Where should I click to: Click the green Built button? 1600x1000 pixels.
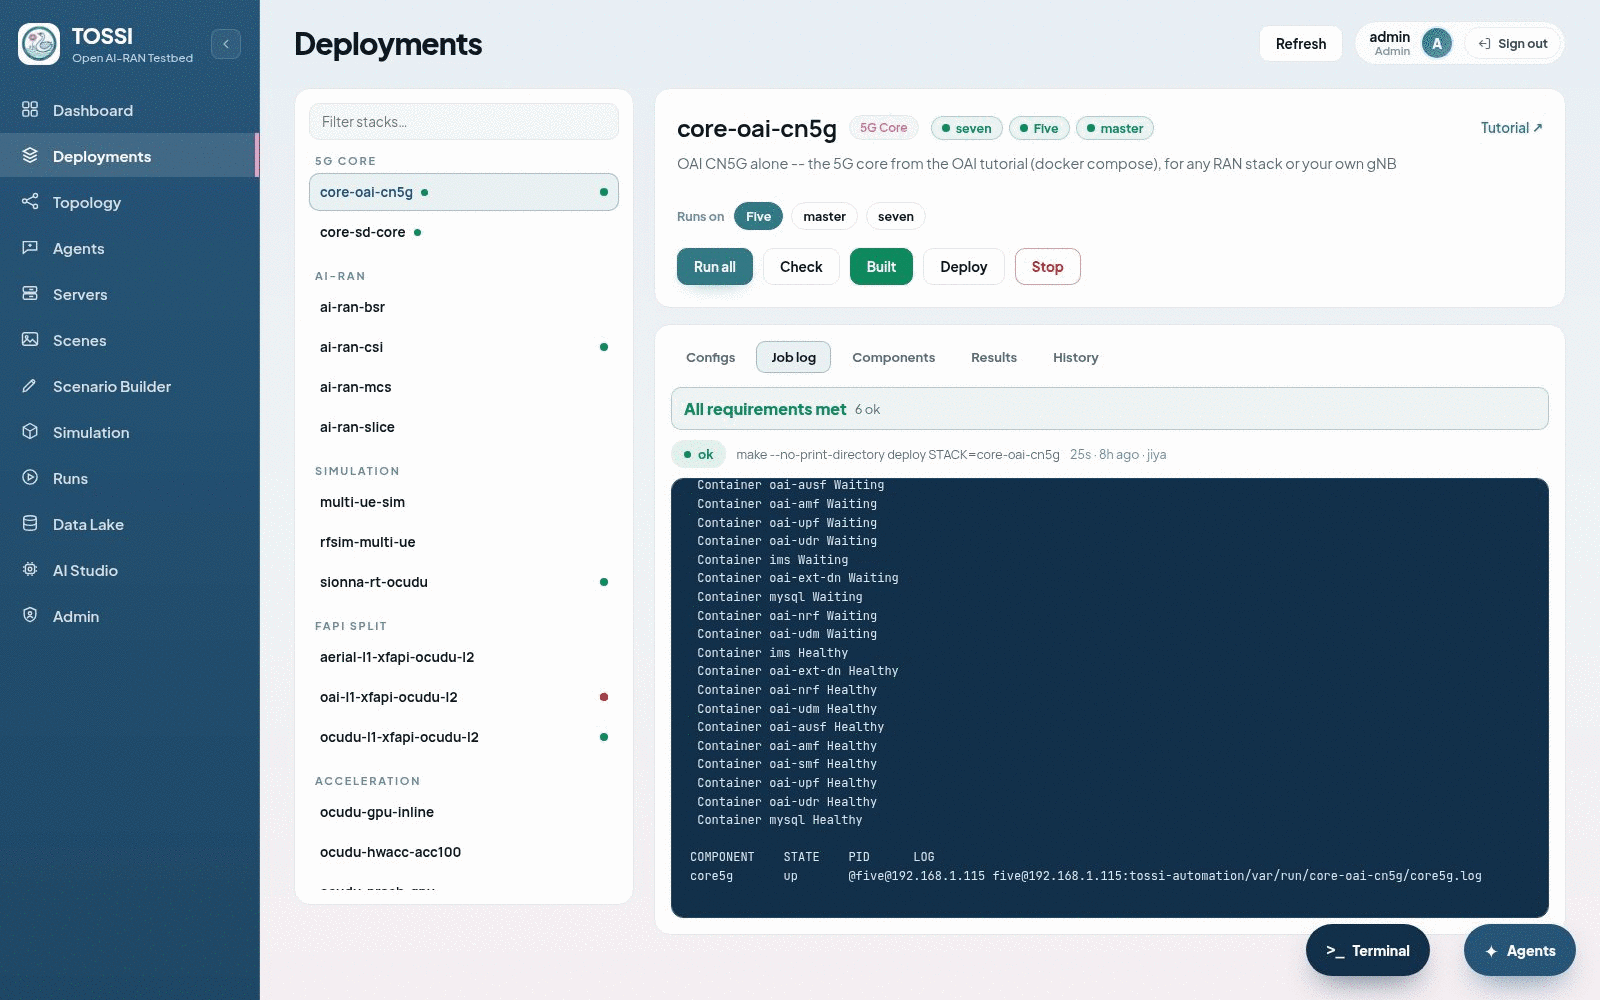point(881,267)
